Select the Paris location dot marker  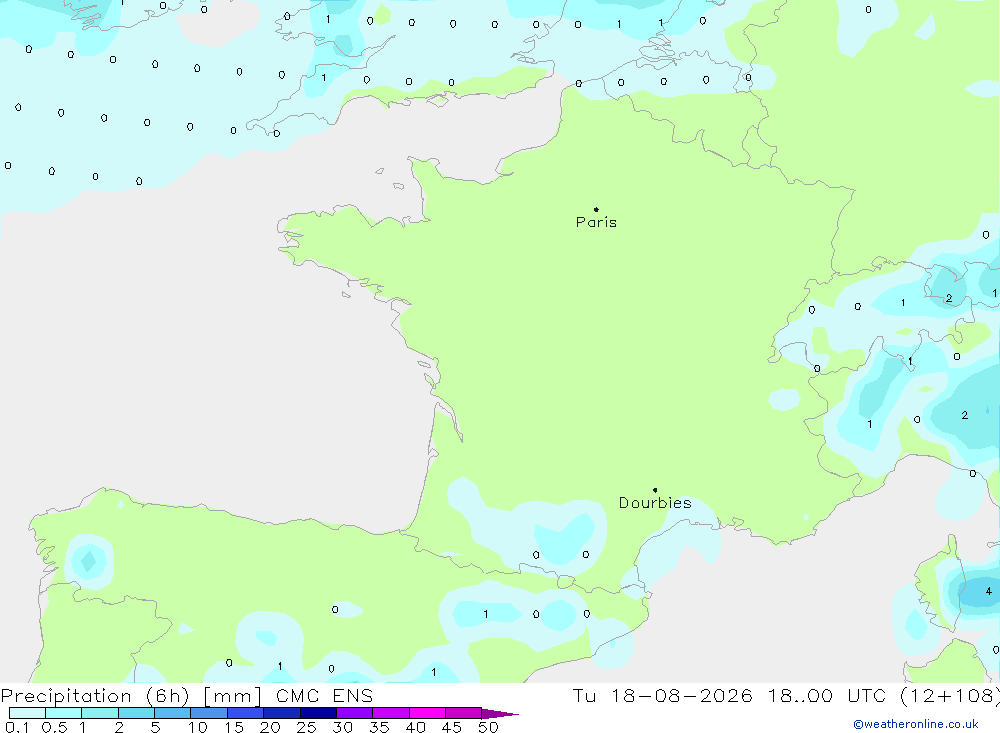[x=596, y=209]
